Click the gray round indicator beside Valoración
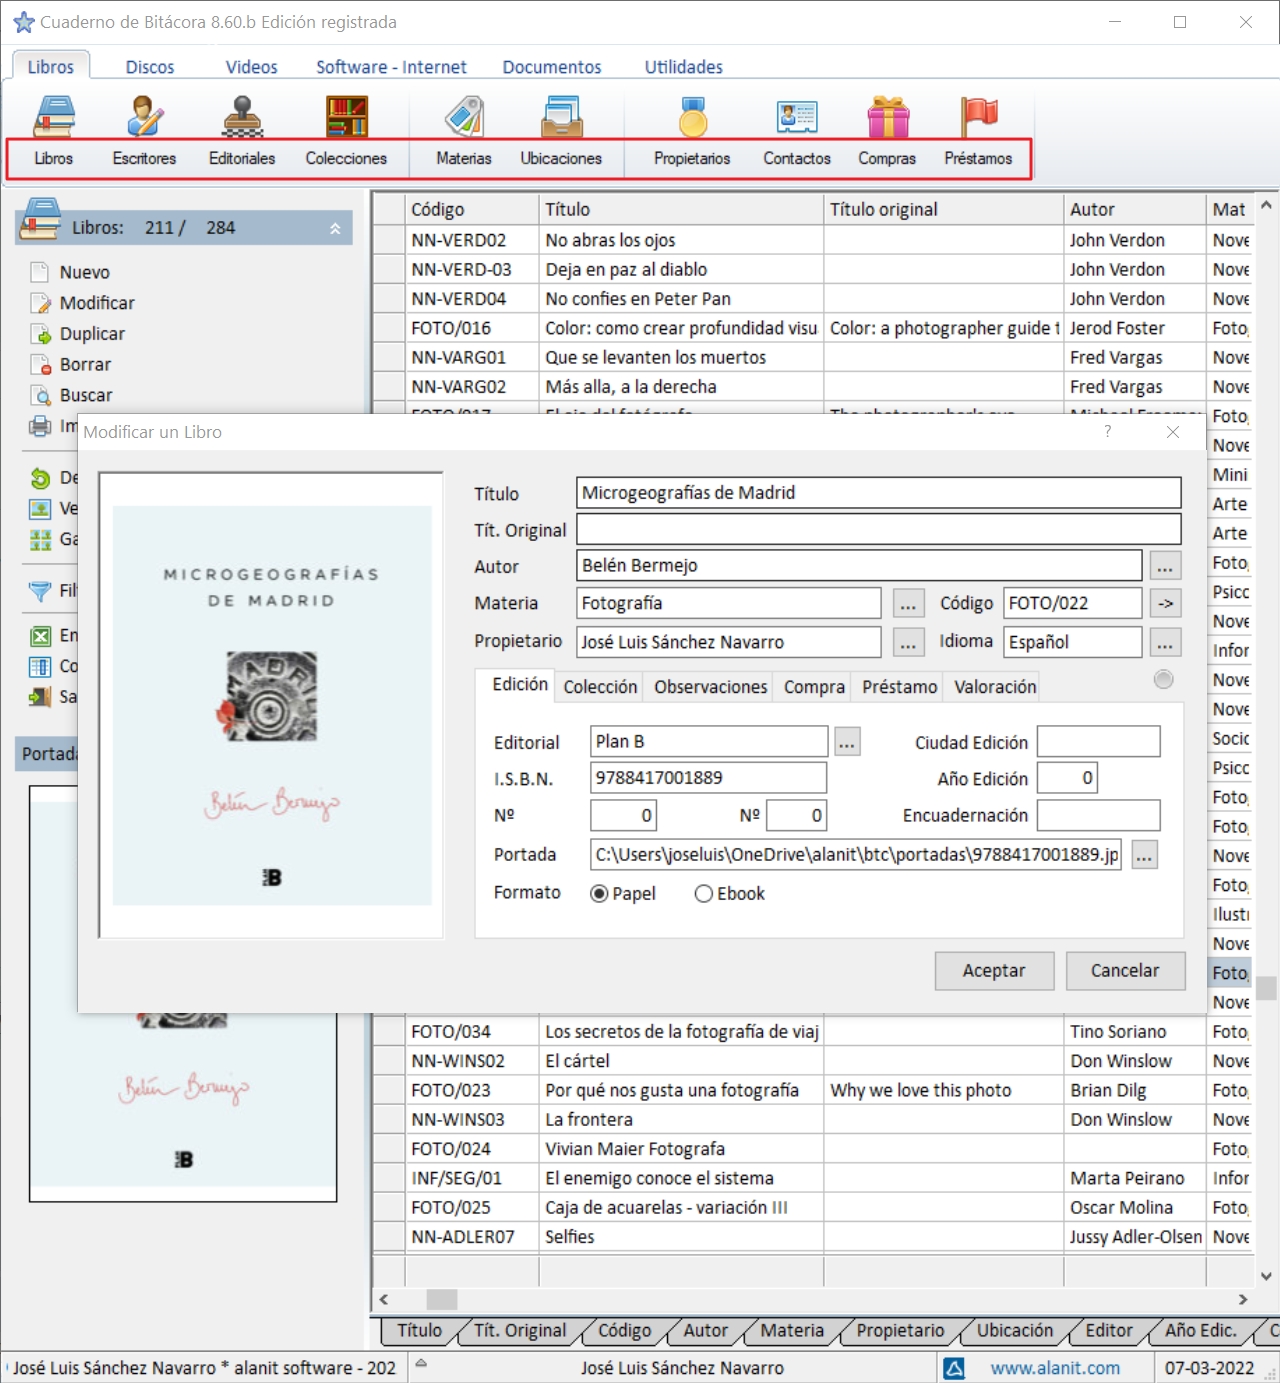This screenshot has height=1383, width=1280. click(x=1163, y=679)
